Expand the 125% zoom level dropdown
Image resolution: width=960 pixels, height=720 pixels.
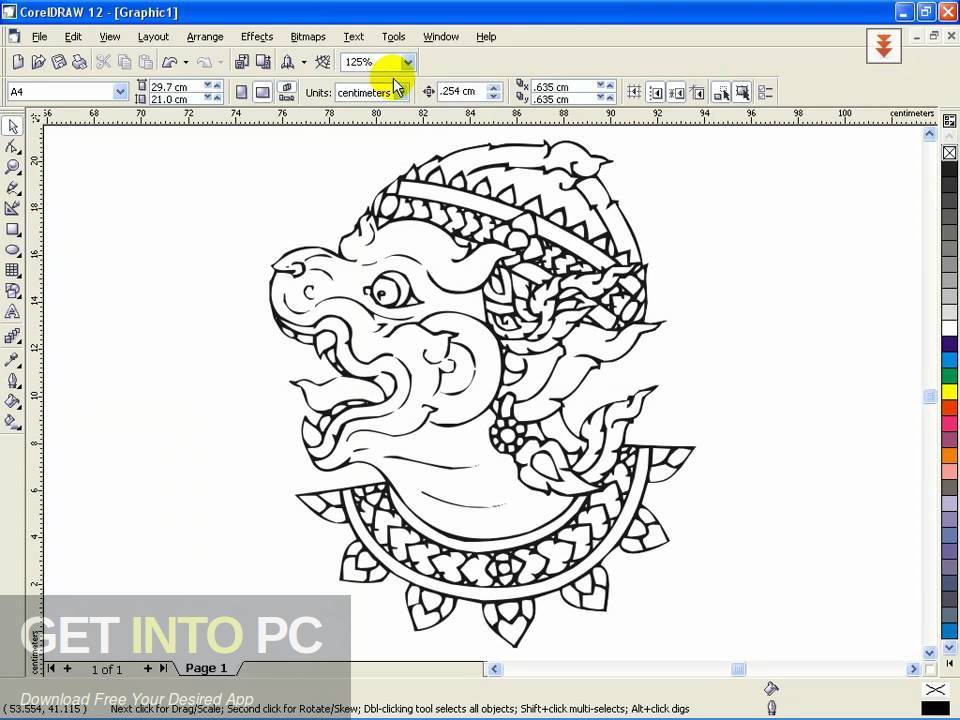click(x=408, y=62)
